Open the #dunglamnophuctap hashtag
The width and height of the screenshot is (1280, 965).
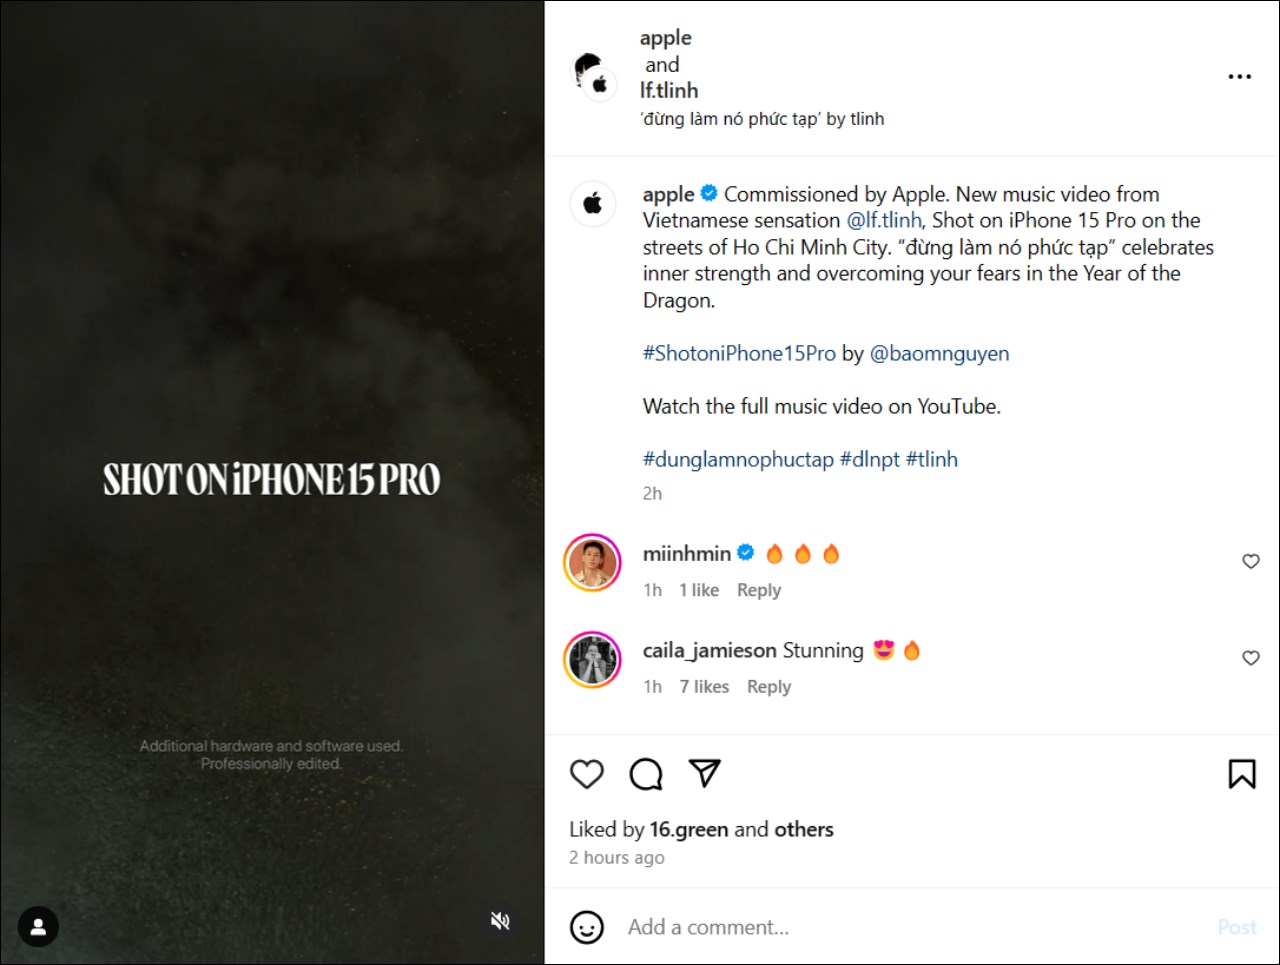(x=738, y=460)
